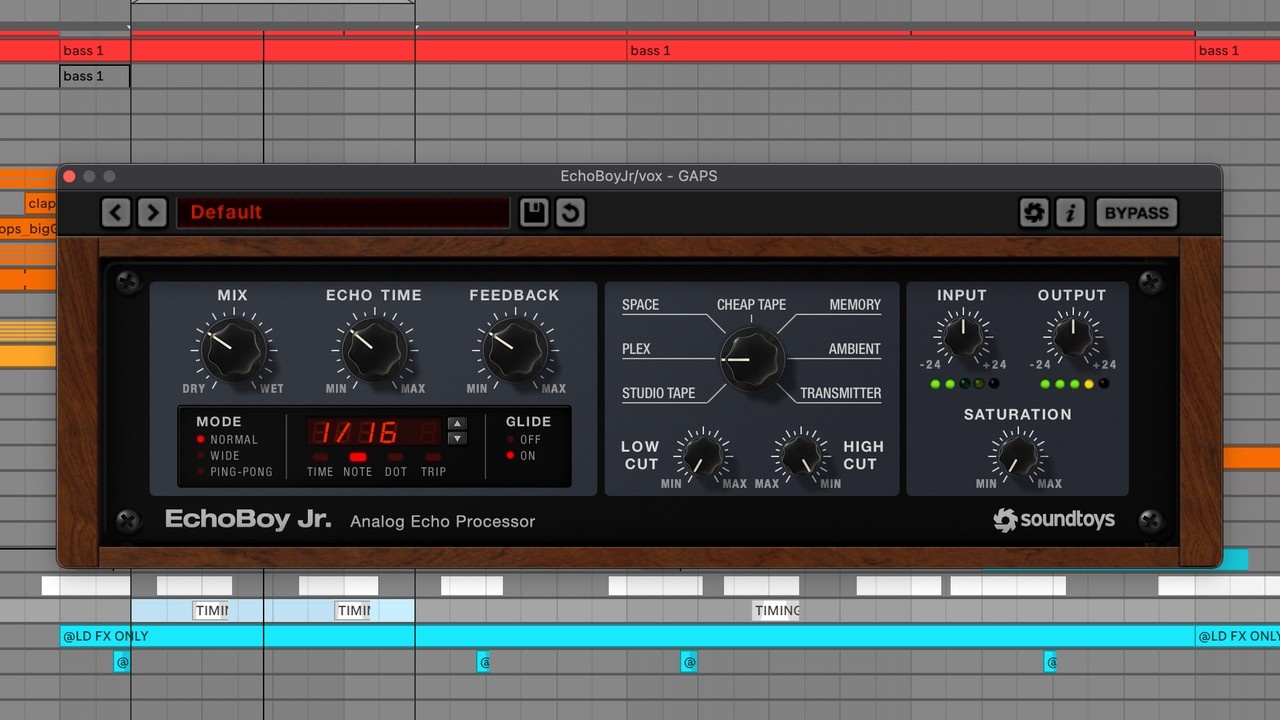Choose the PLEX echo style
Screen dimensions: 1280x720
tap(636, 349)
